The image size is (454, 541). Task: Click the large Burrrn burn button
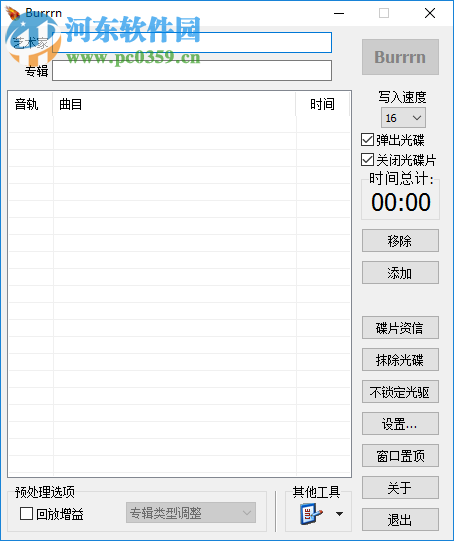click(400, 57)
